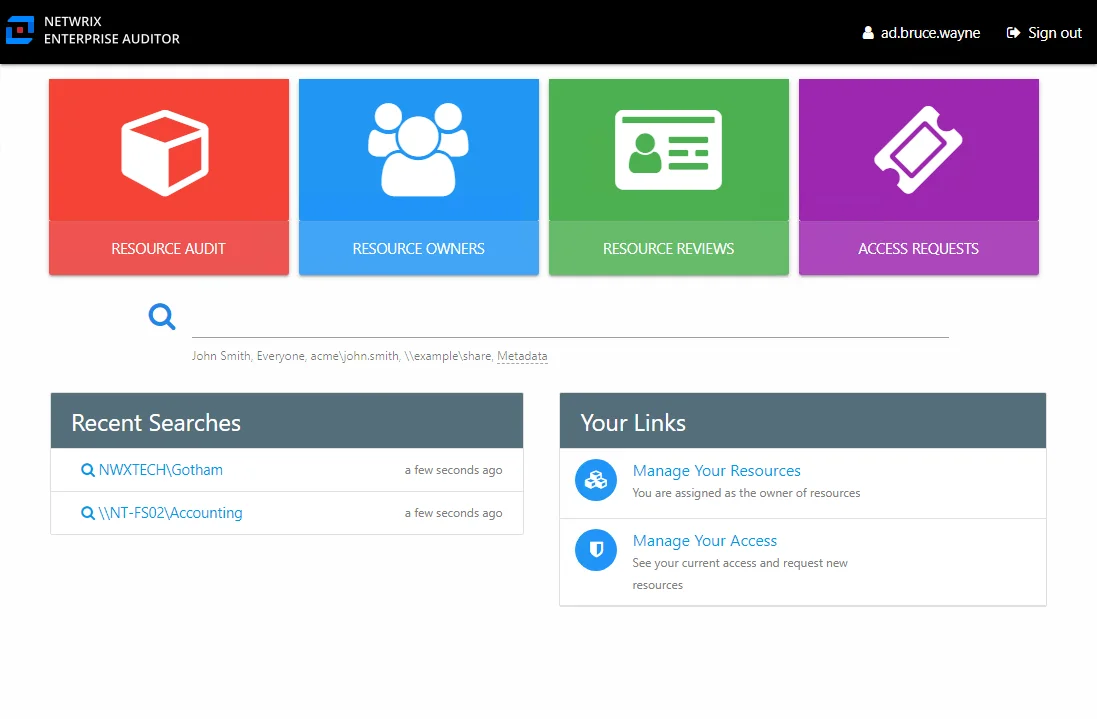
Task: Click 'You are assigned as the owner' text
Action: click(746, 493)
